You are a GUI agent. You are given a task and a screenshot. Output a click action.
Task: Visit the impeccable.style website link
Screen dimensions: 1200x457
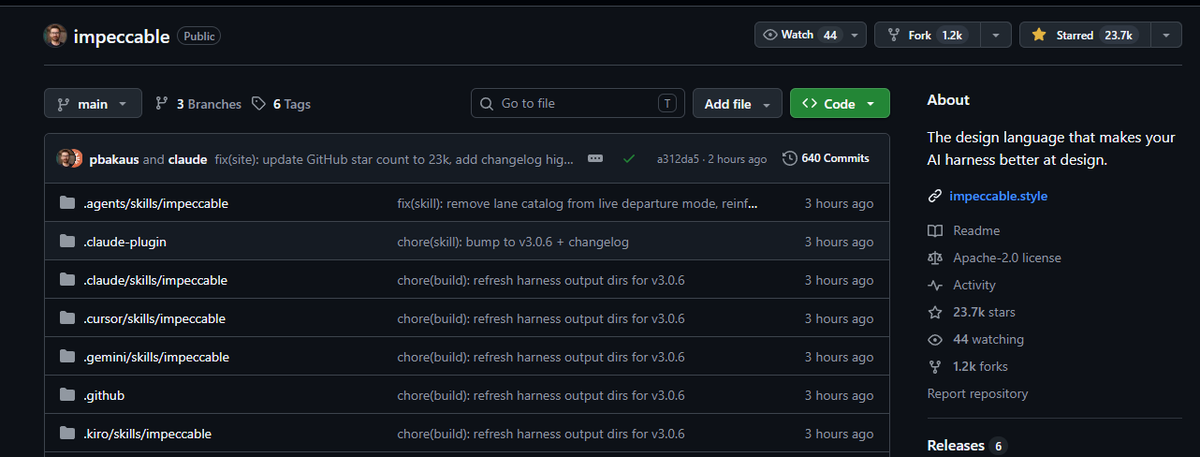pyautogui.click(x=998, y=196)
